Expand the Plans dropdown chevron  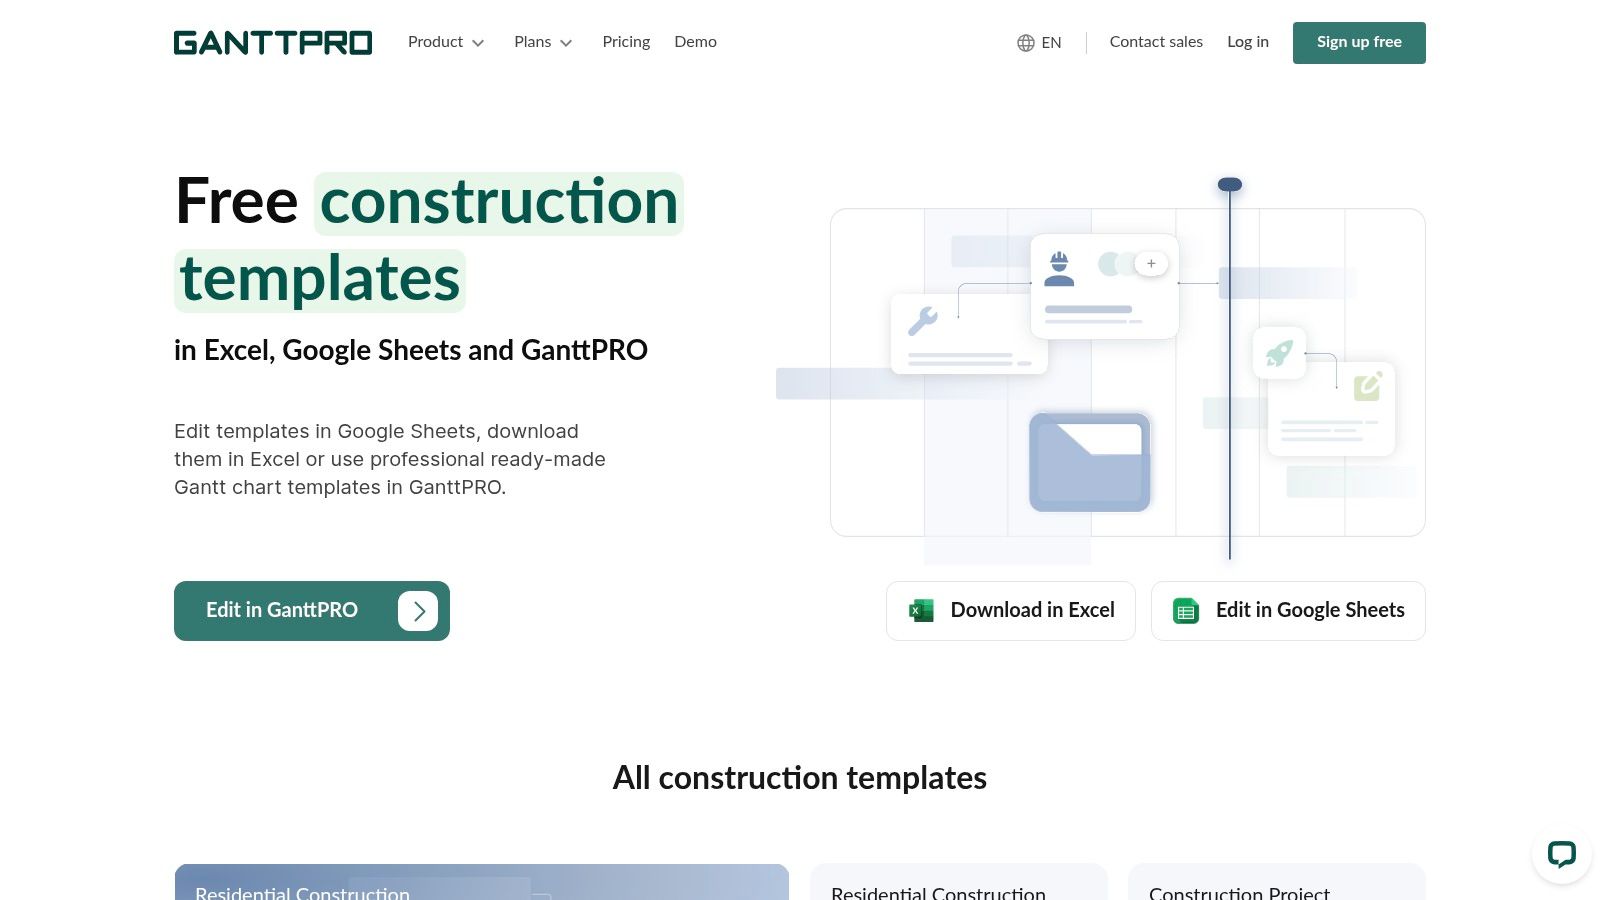pyautogui.click(x=566, y=43)
